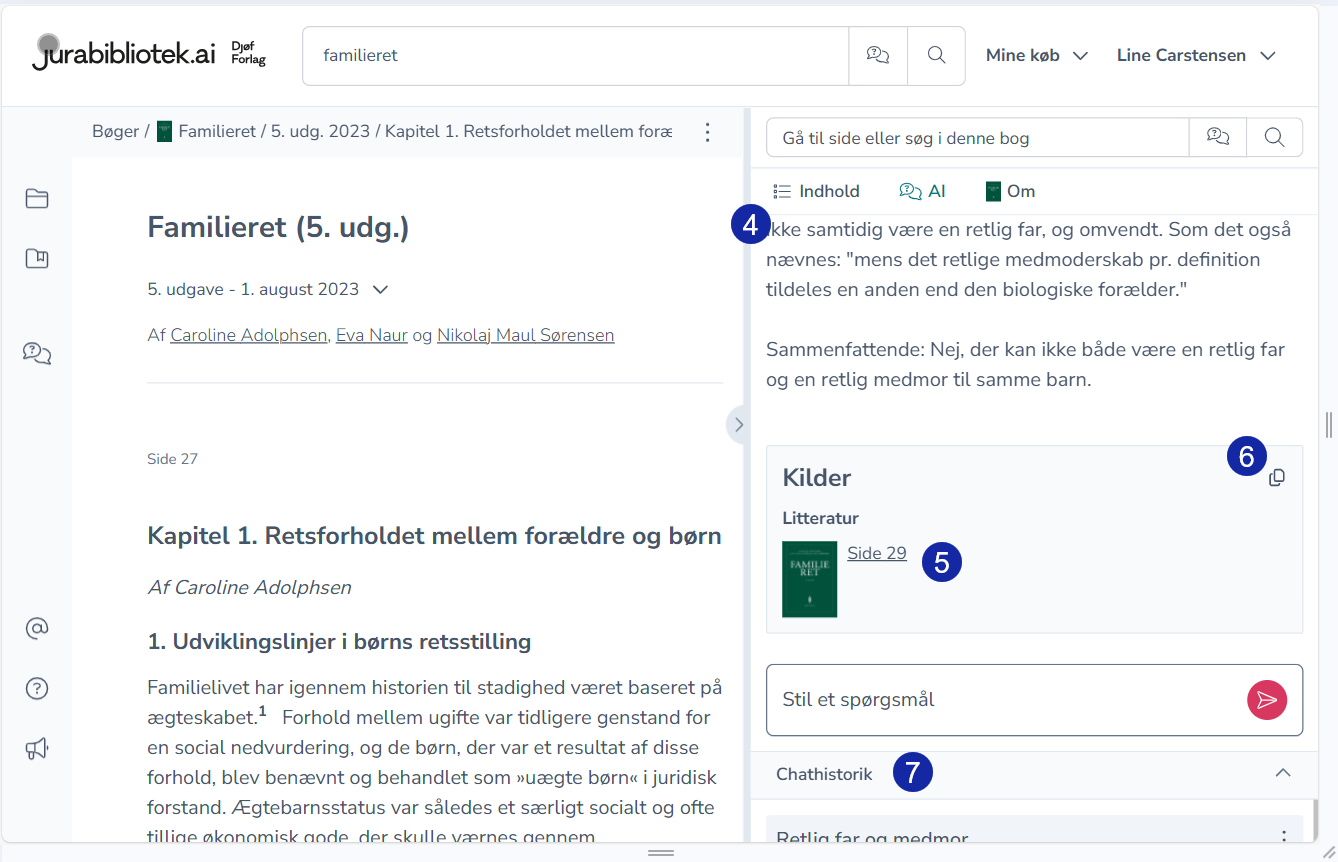The image size is (1338, 862).
Task: Open the Line Carstensen user menu
Action: 1196,56
